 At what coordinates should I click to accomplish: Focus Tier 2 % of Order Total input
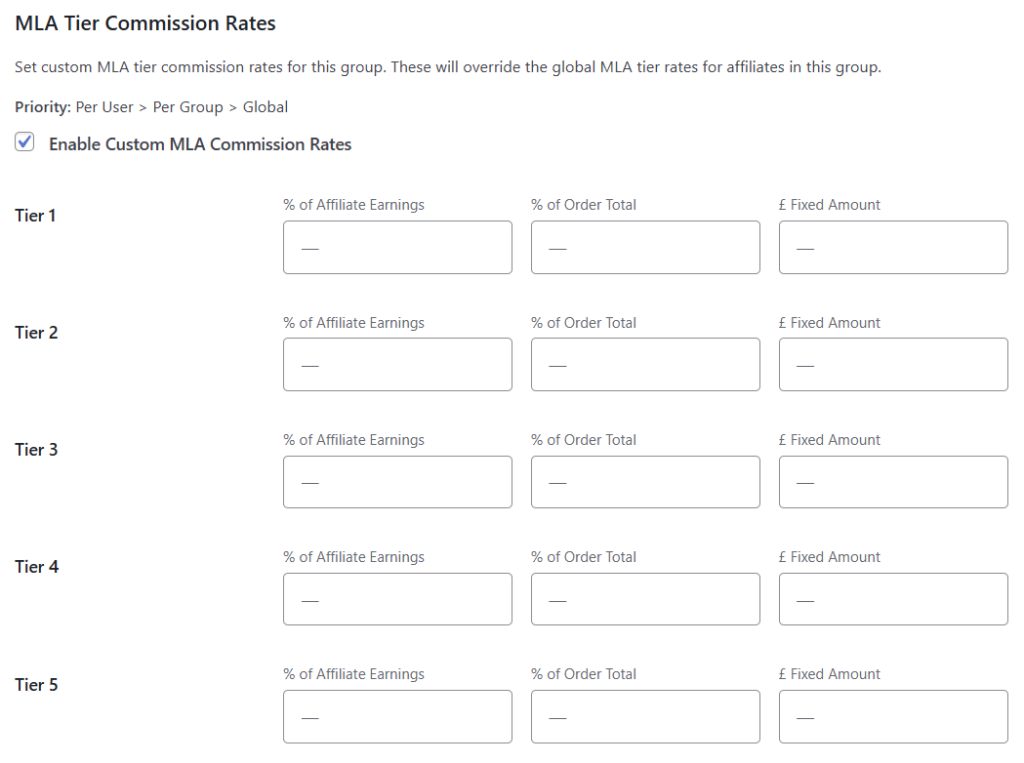coord(645,364)
